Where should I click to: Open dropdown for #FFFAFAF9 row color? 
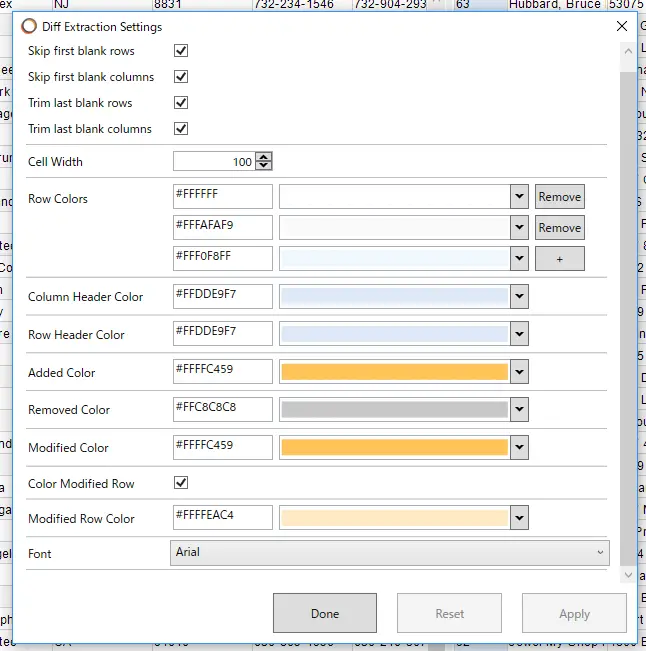[519, 227]
